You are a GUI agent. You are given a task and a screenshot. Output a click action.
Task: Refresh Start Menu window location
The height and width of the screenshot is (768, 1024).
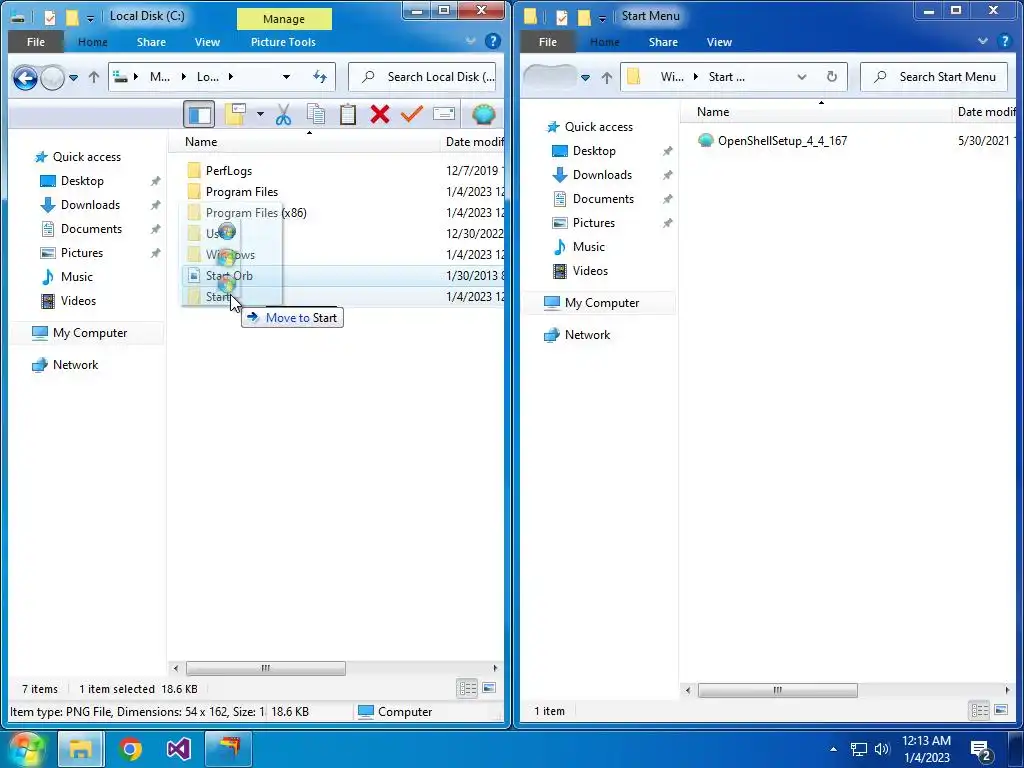831,77
